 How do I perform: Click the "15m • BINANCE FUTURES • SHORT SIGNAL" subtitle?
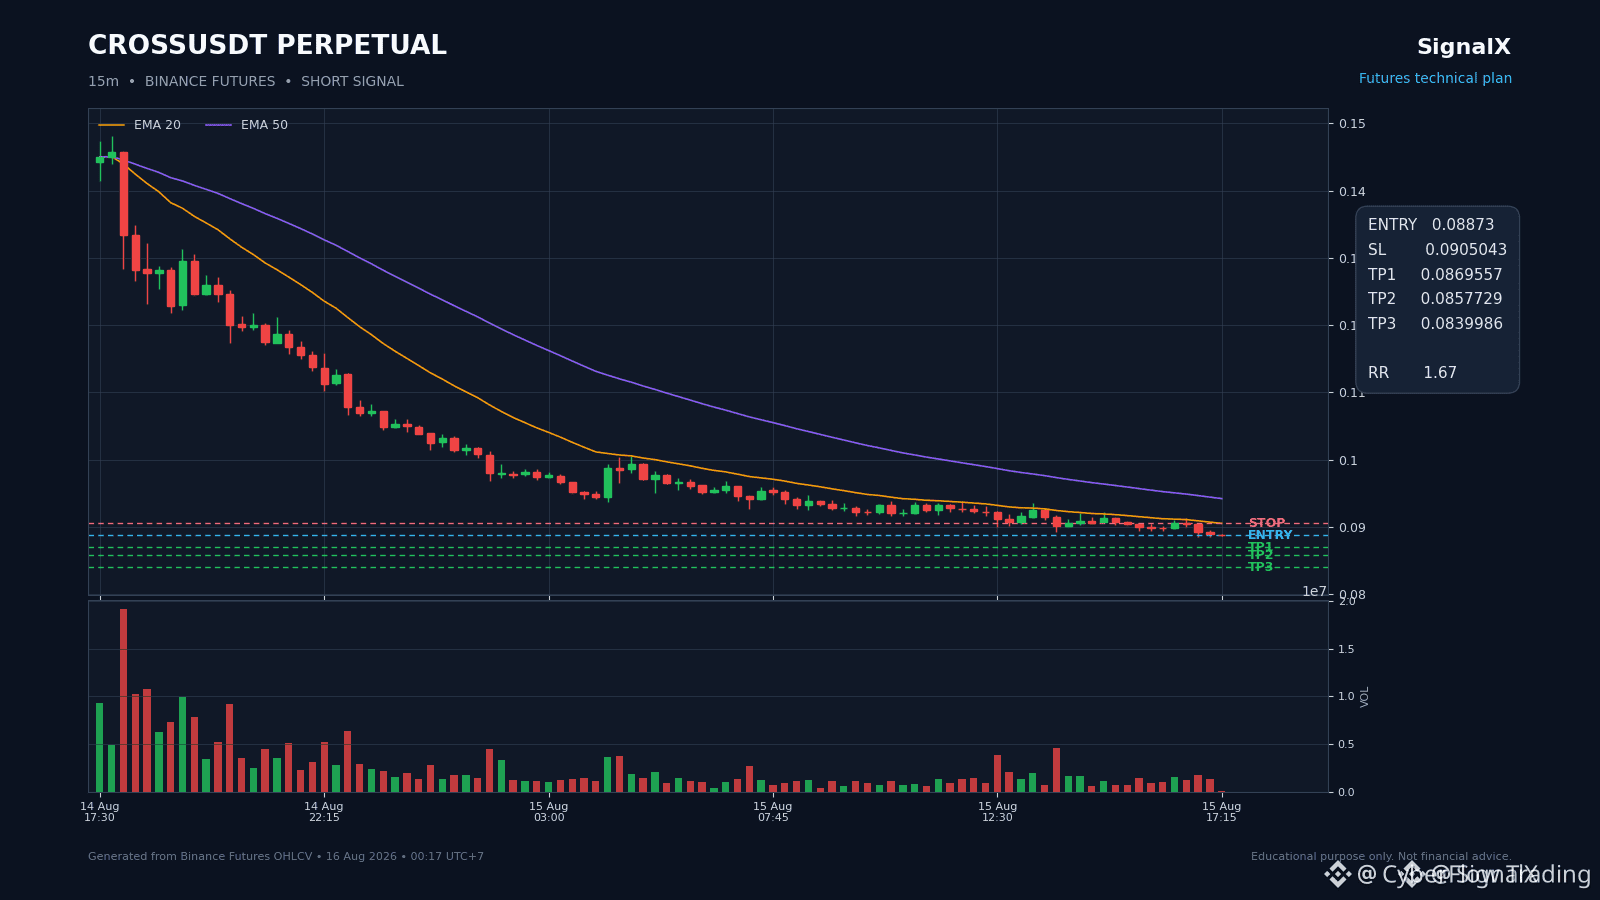[246, 82]
